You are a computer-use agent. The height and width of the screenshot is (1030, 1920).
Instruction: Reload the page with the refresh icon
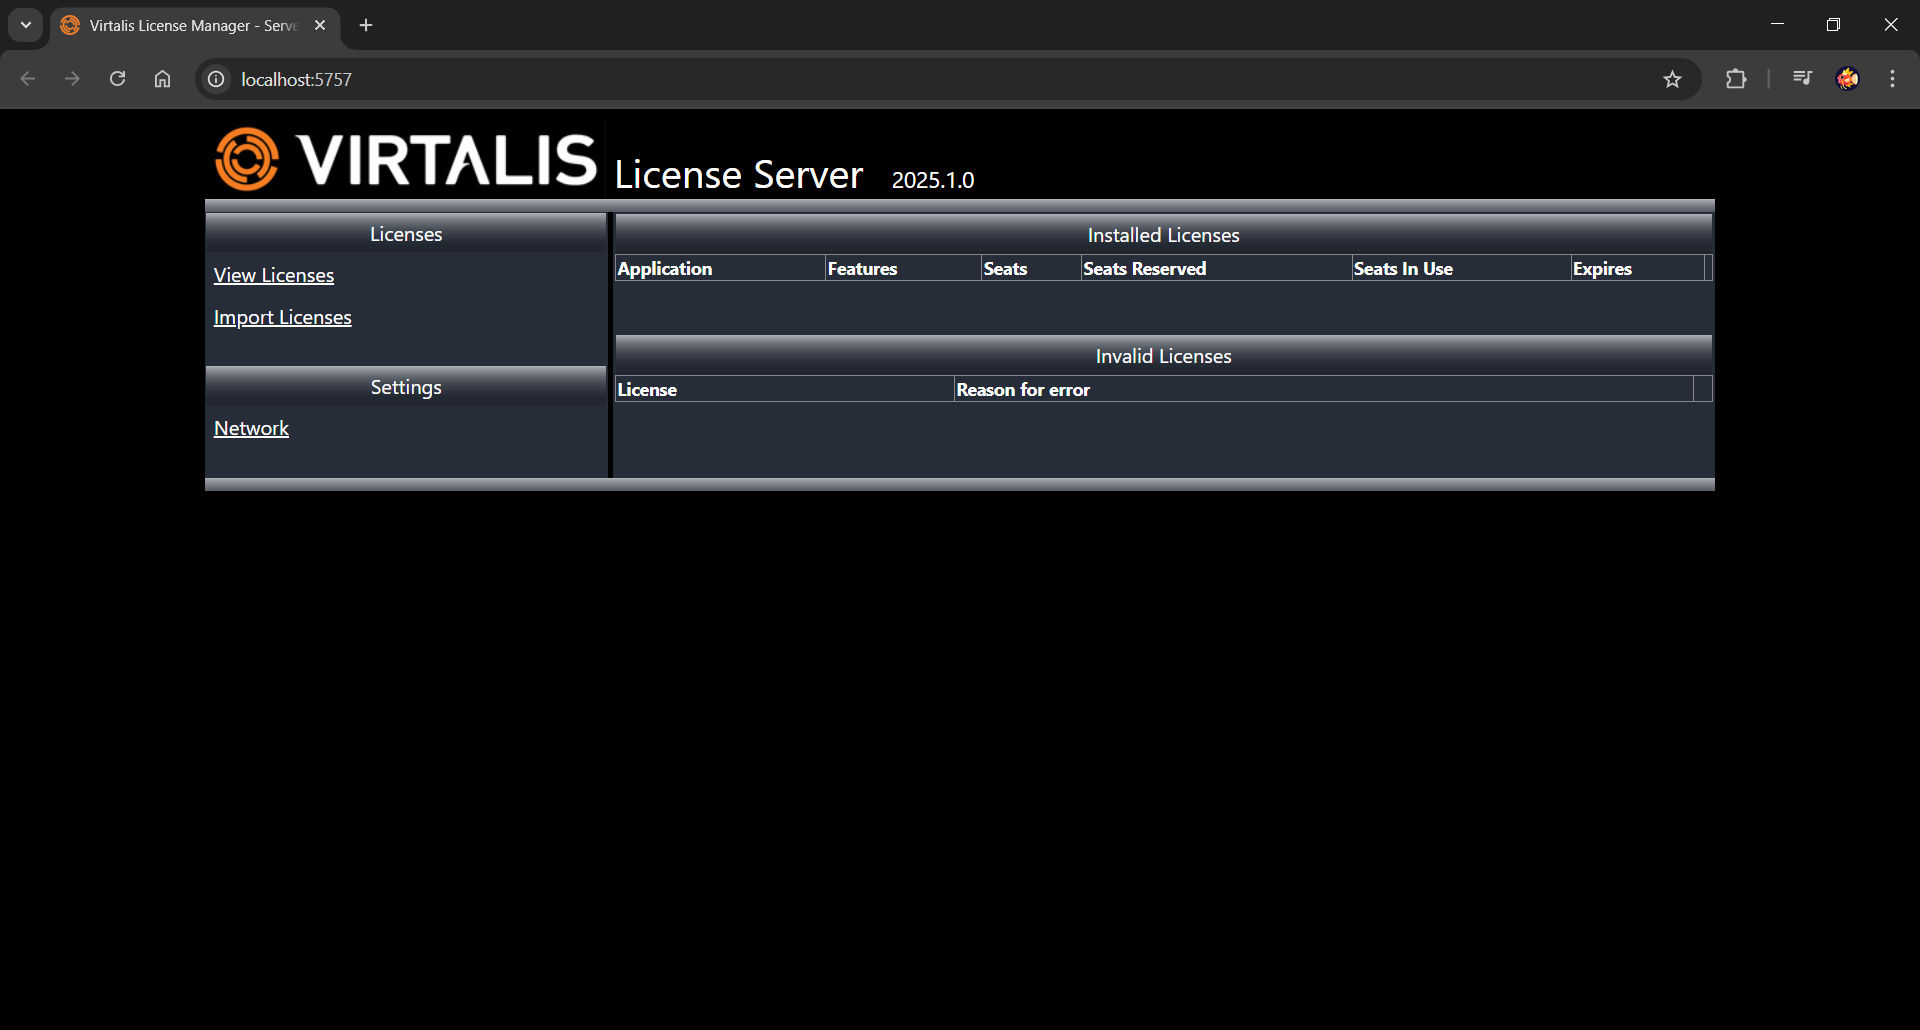(117, 79)
